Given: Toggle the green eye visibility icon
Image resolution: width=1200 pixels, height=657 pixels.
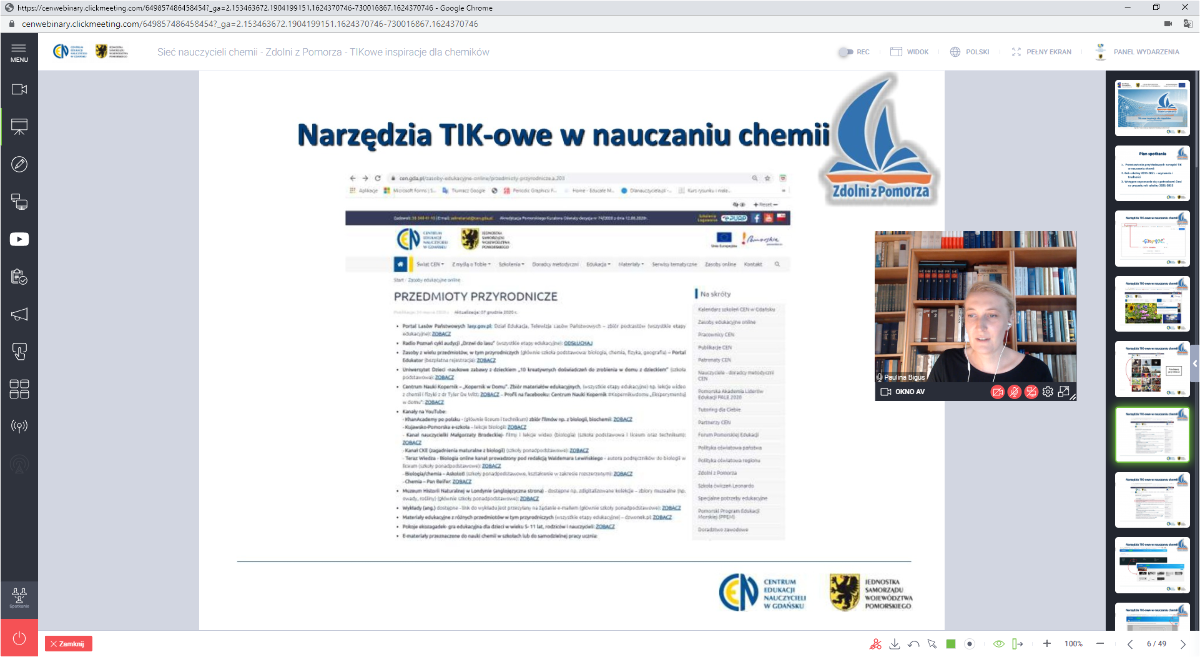Looking at the screenshot, I should [998, 644].
